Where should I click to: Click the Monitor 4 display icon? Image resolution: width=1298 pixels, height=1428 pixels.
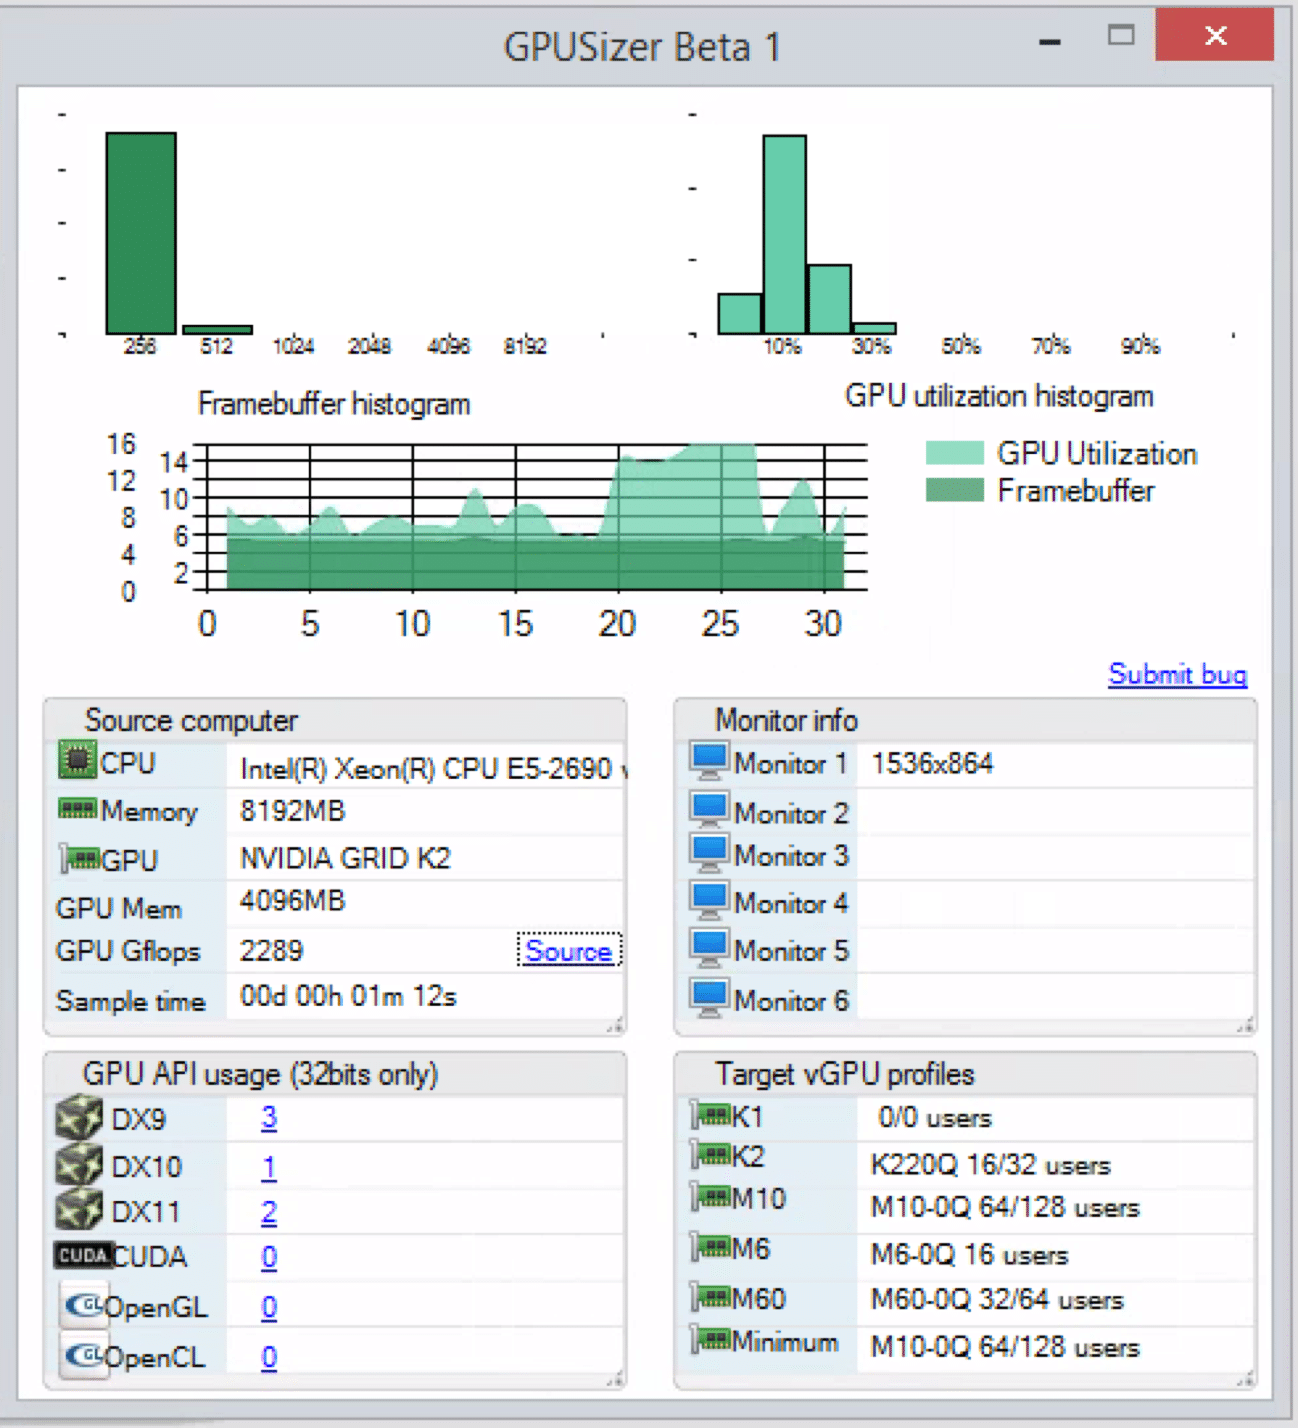pos(709,901)
